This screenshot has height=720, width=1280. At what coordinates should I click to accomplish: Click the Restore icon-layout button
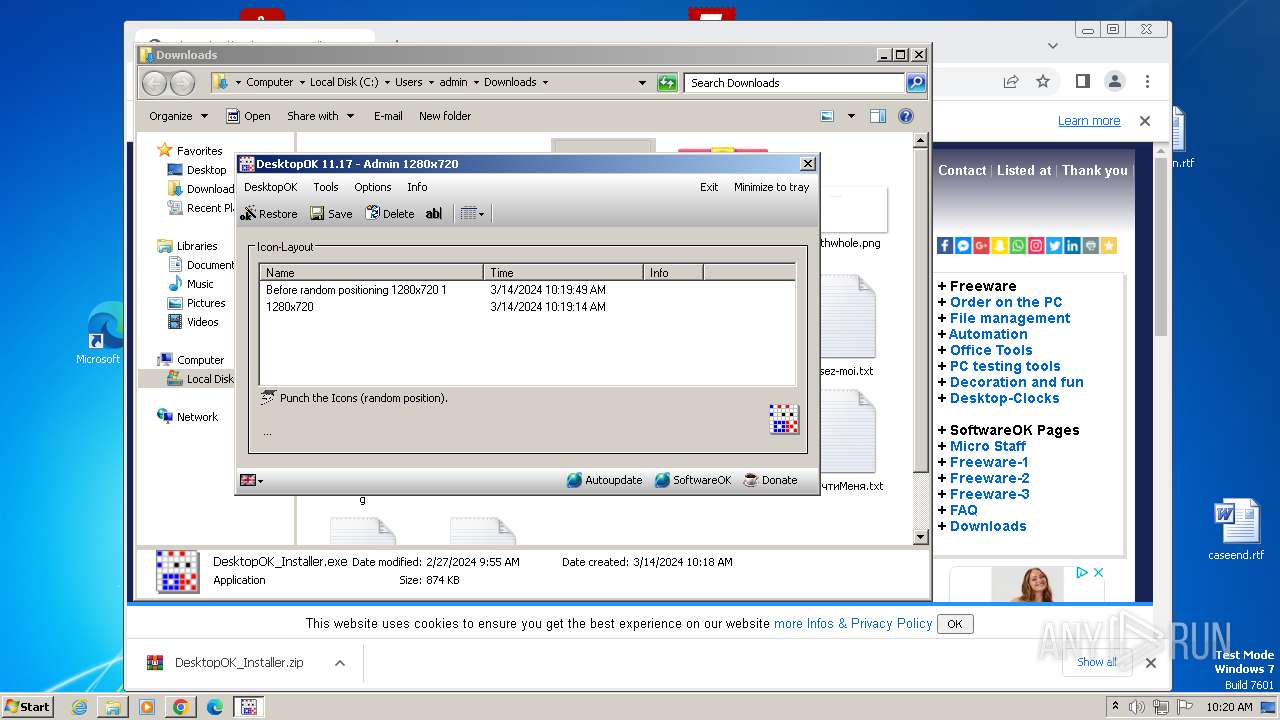point(268,213)
